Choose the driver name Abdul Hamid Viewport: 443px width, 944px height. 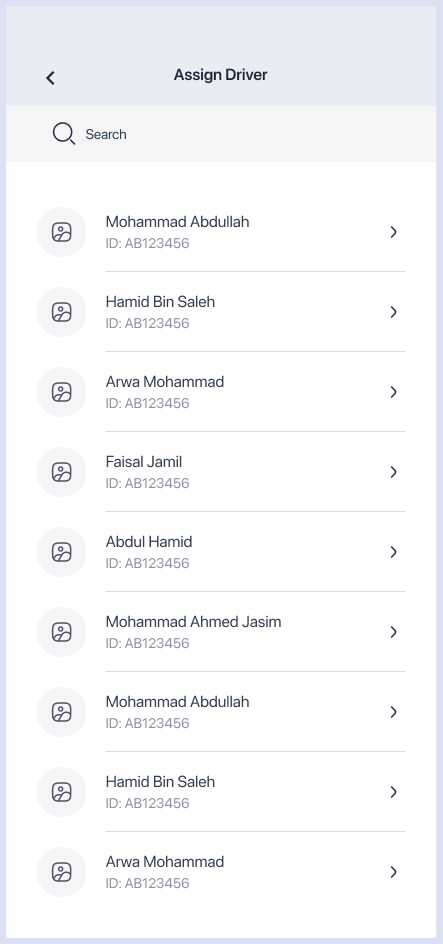[x=149, y=542]
